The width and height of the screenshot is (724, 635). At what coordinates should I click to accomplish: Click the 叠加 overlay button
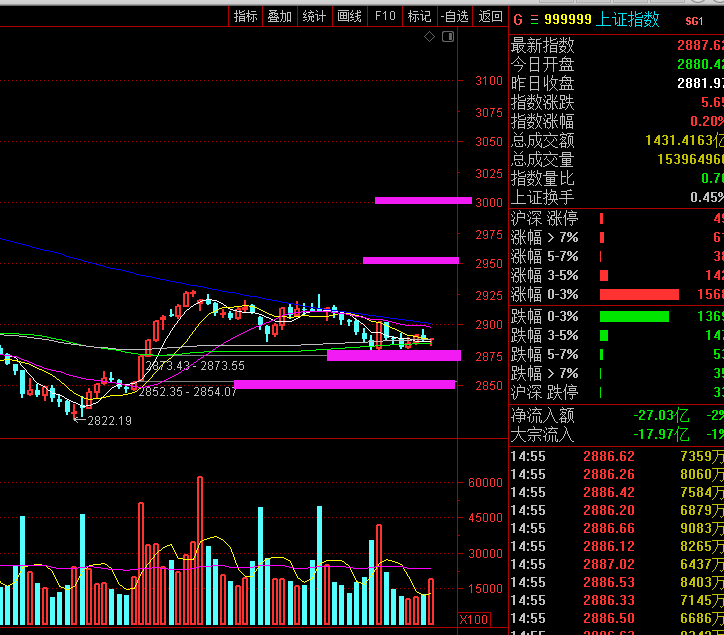[280, 16]
